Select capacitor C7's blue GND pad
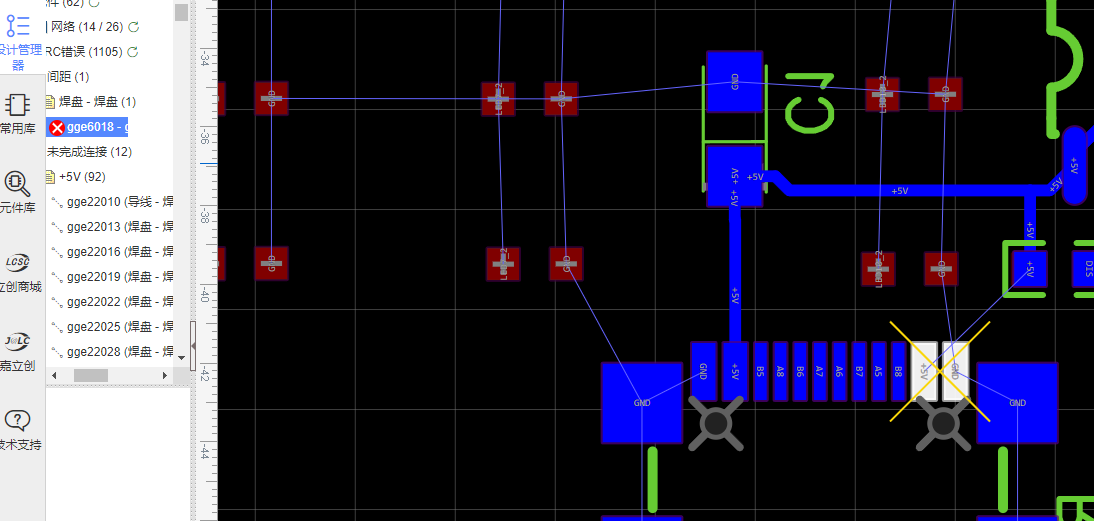The width and height of the screenshot is (1094, 521). 734,82
